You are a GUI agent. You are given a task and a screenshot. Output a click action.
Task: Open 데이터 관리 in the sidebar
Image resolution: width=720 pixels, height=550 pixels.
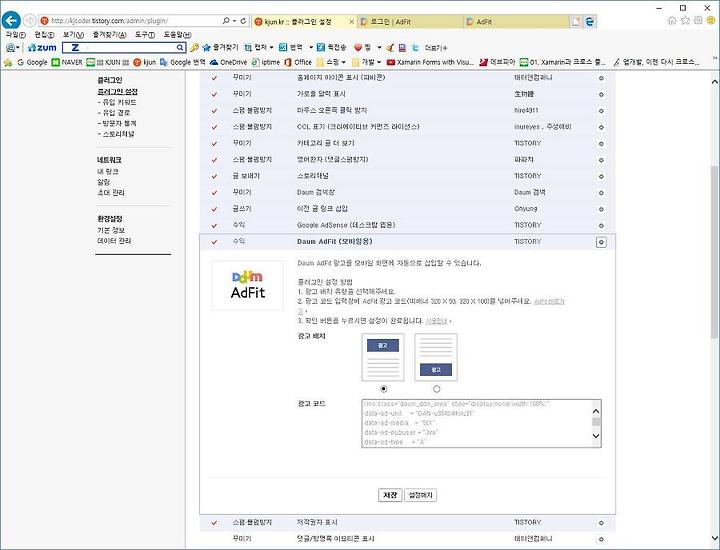pos(114,241)
